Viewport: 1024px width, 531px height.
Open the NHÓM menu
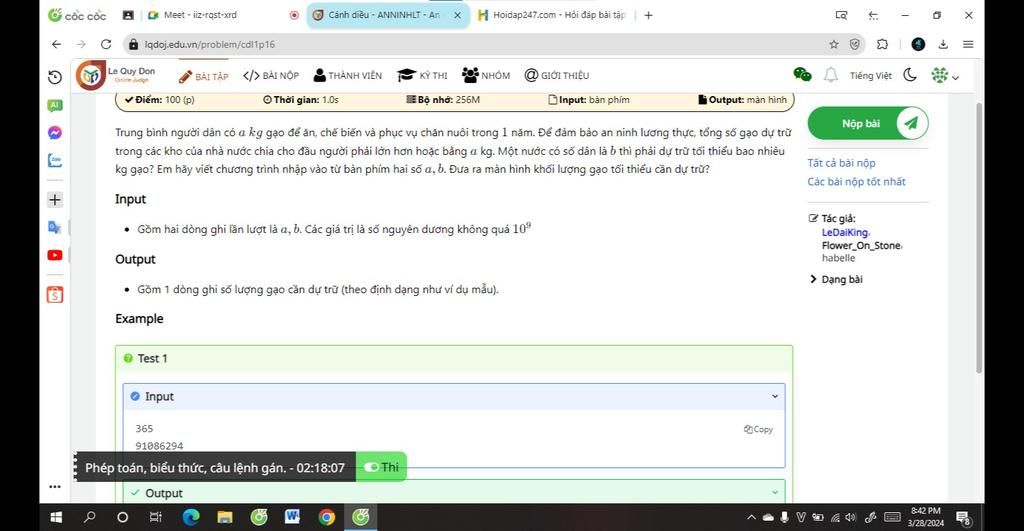pyautogui.click(x=486, y=75)
